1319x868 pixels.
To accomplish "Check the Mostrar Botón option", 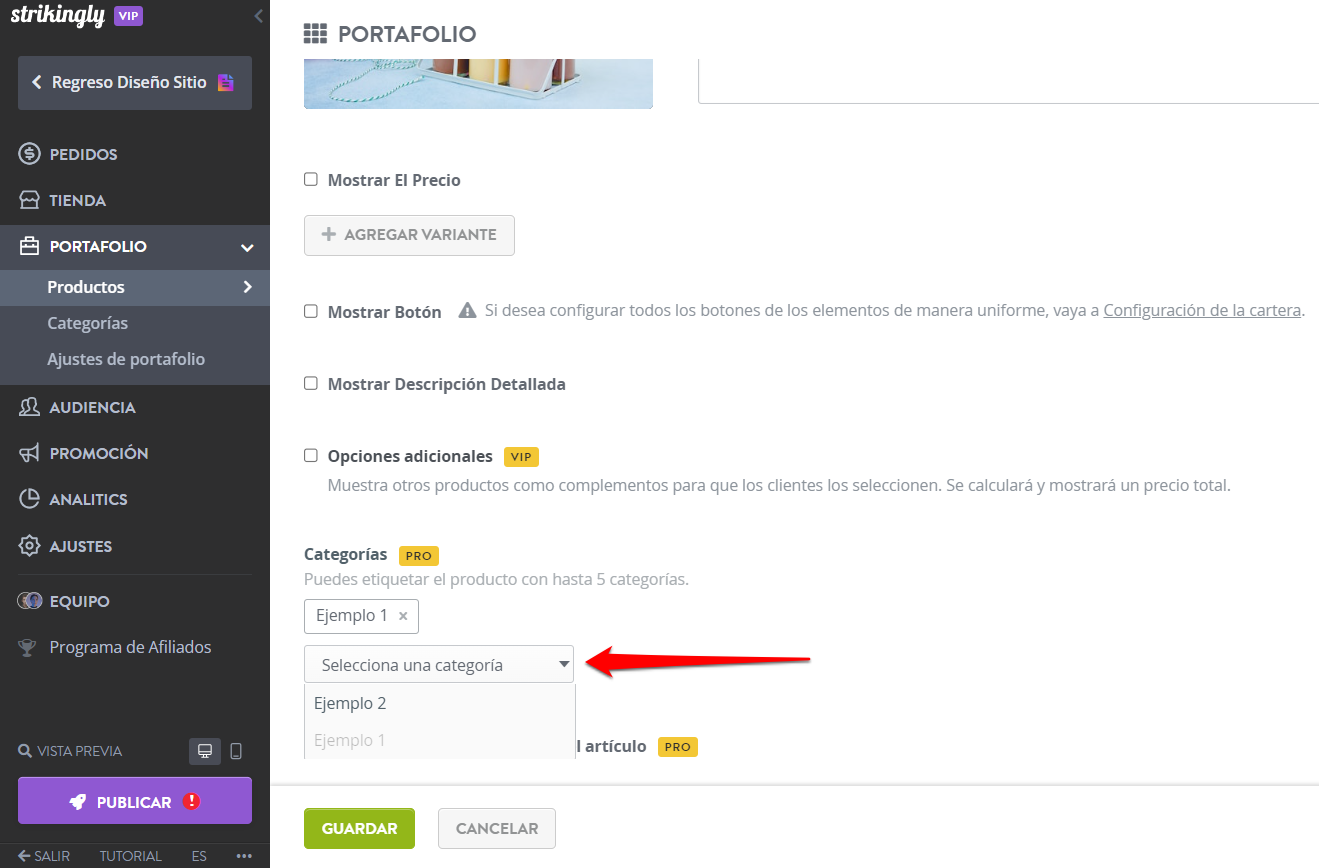I will [311, 311].
